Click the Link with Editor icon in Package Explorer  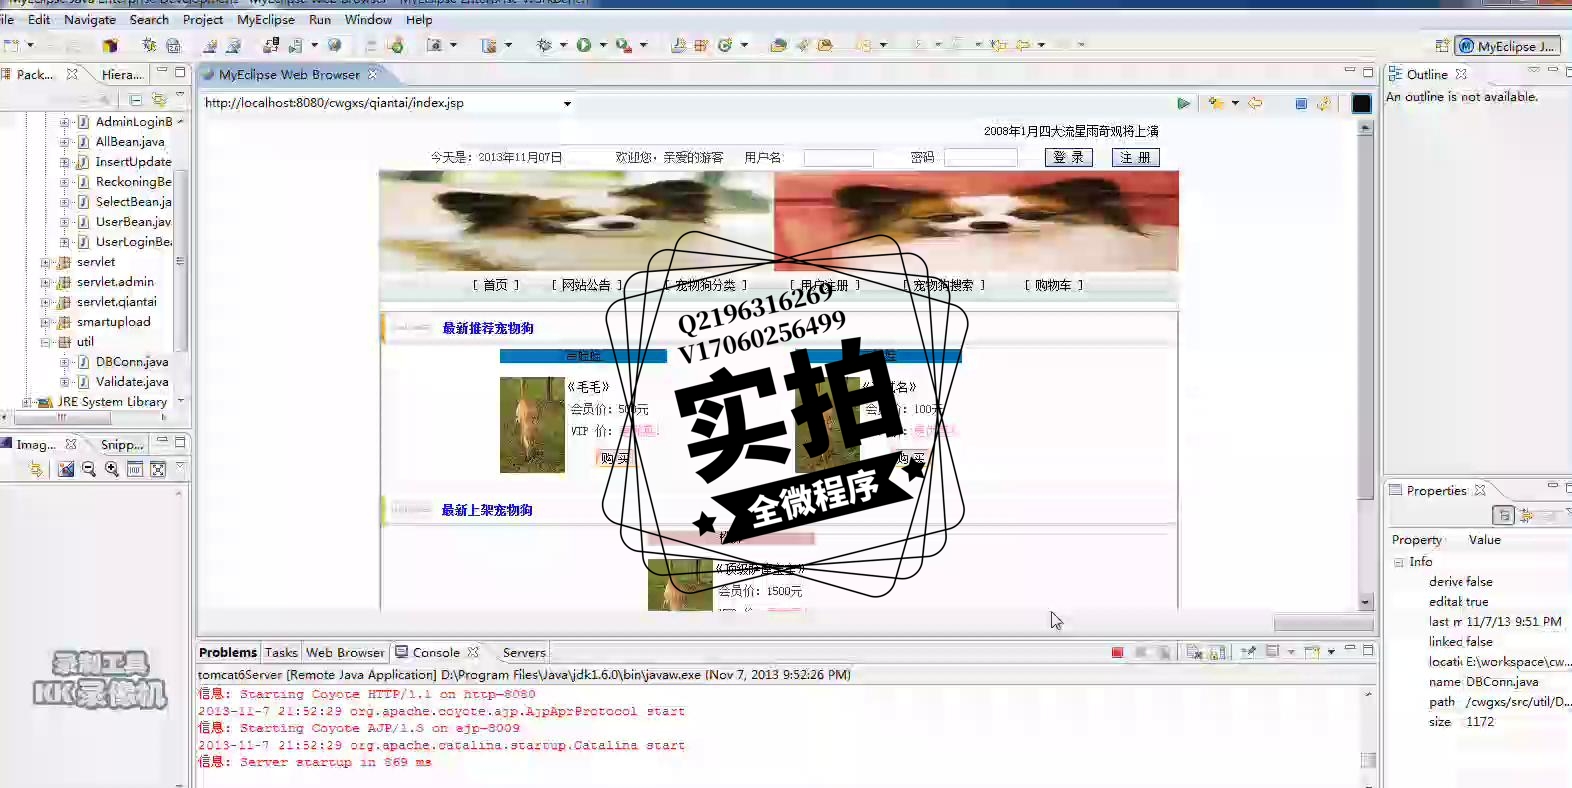point(159,99)
